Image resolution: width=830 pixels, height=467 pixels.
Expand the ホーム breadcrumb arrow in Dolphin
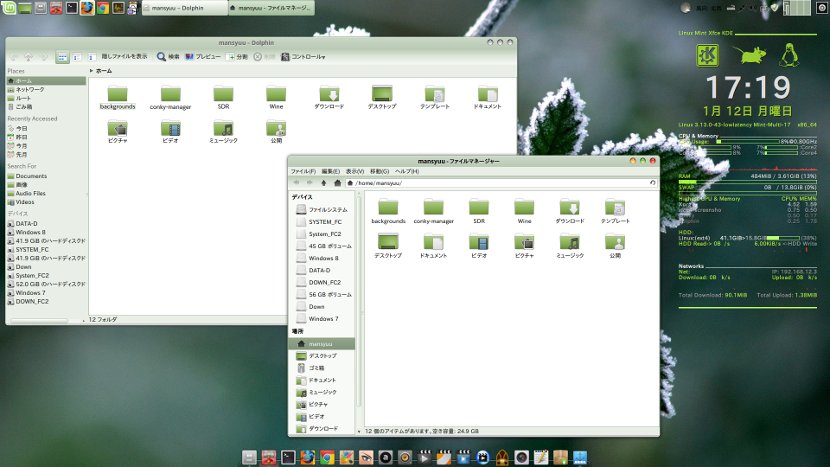(91, 70)
